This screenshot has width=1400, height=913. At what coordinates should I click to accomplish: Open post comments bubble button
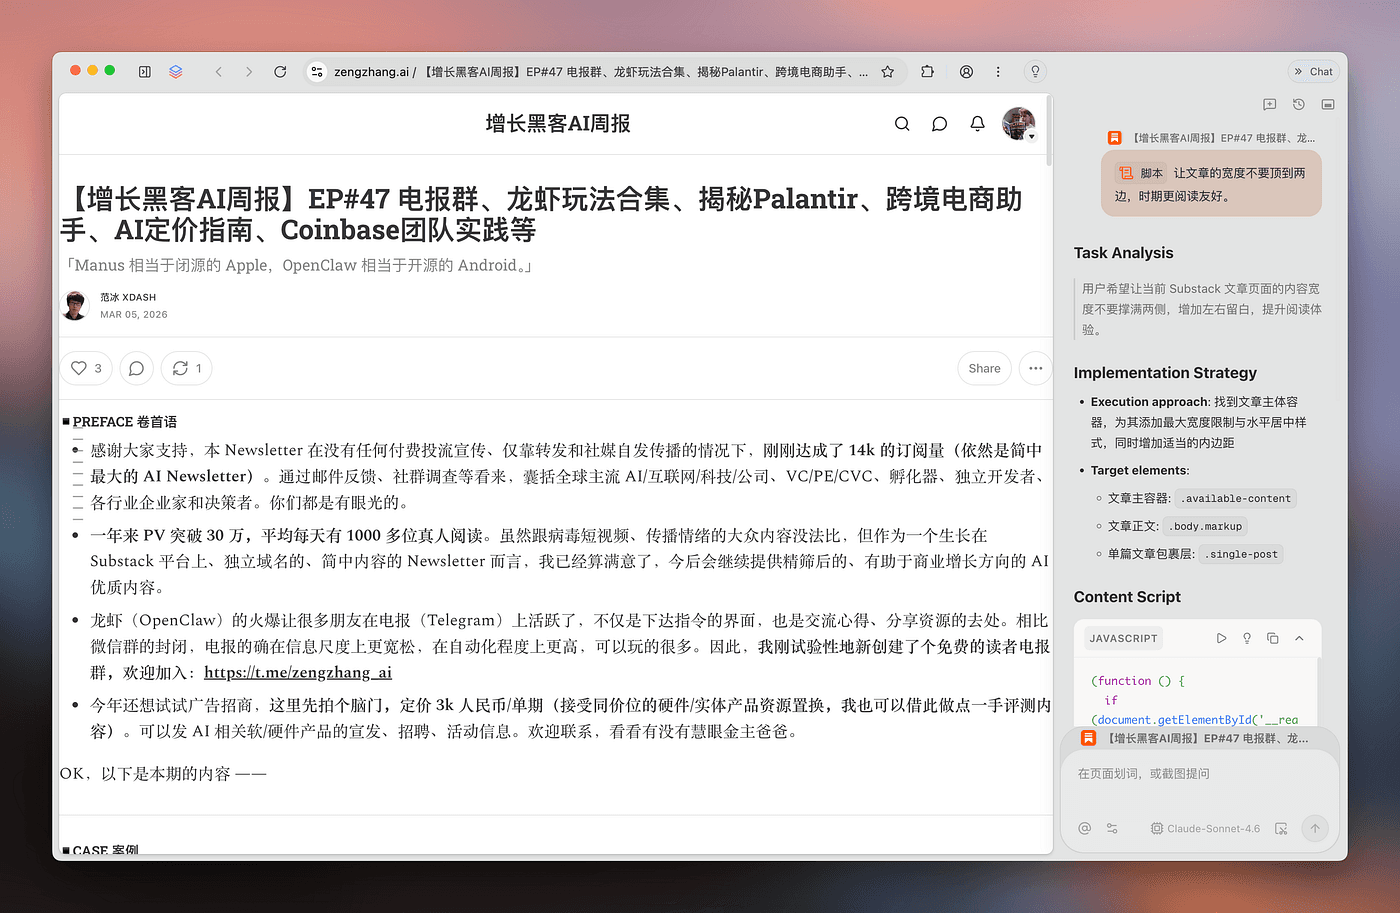pos(136,368)
